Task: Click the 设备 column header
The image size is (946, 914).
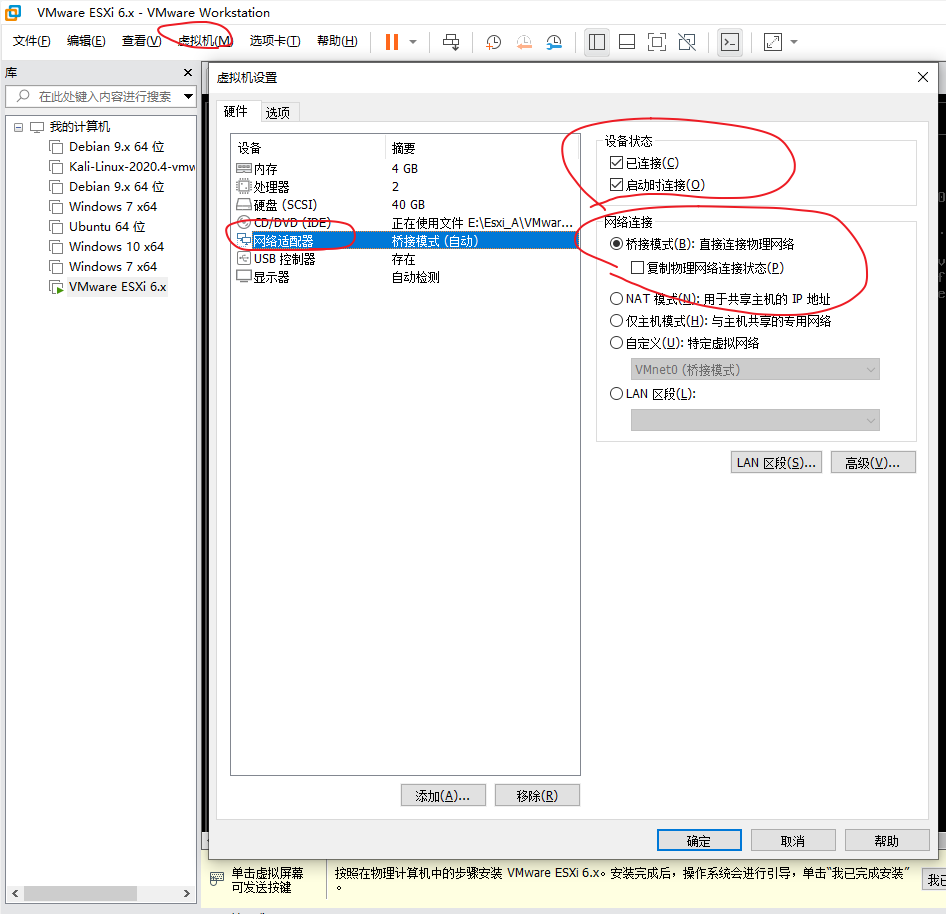Action: tap(308, 148)
